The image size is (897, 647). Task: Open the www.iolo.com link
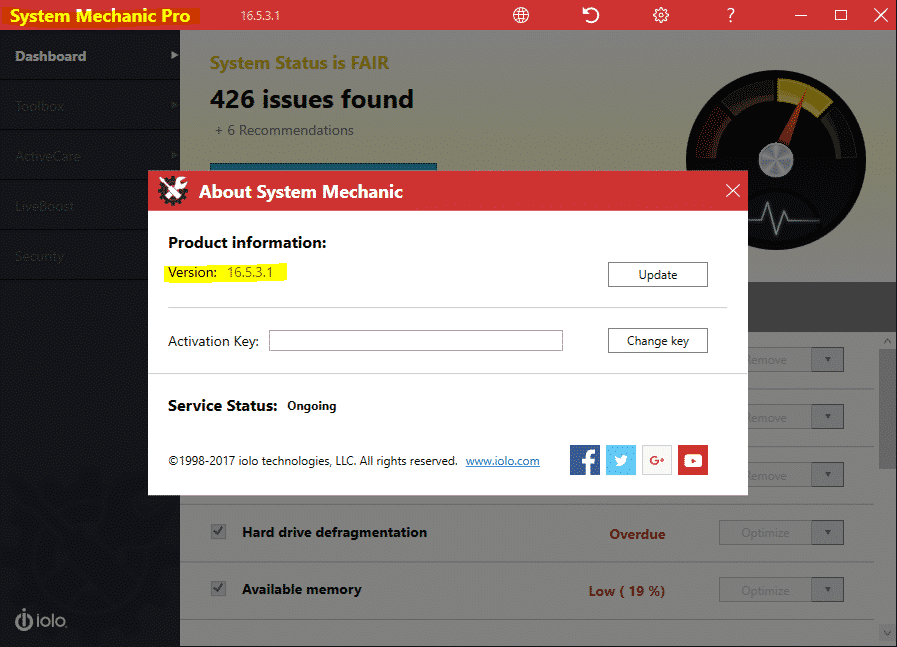pyautogui.click(x=502, y=461)
